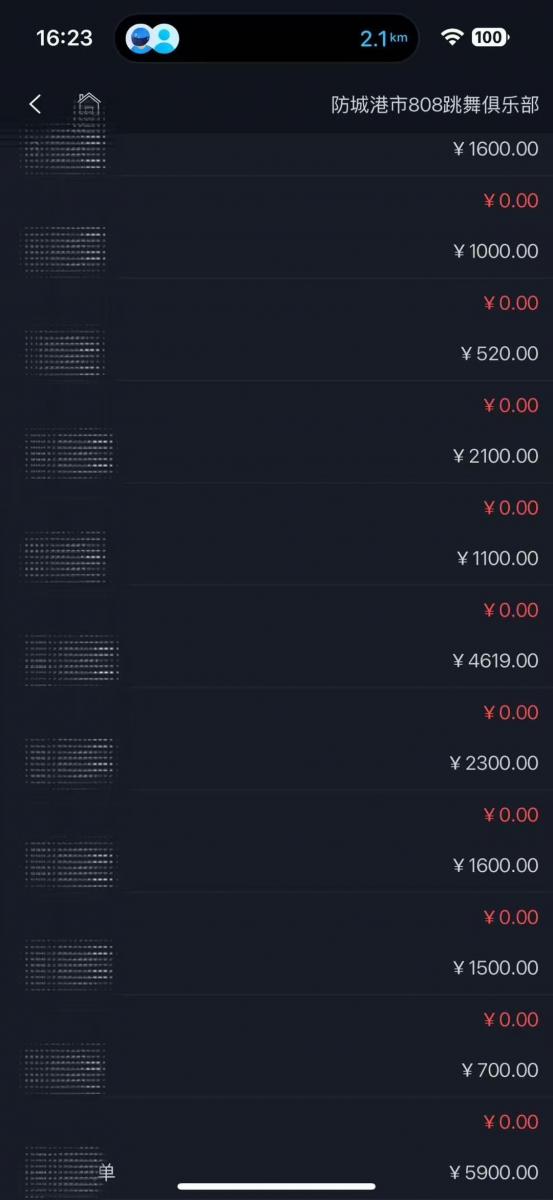The image size is (553, 1200).
Task: Open the avatar icons in Dynamic Island
Action: click(153, 39)
